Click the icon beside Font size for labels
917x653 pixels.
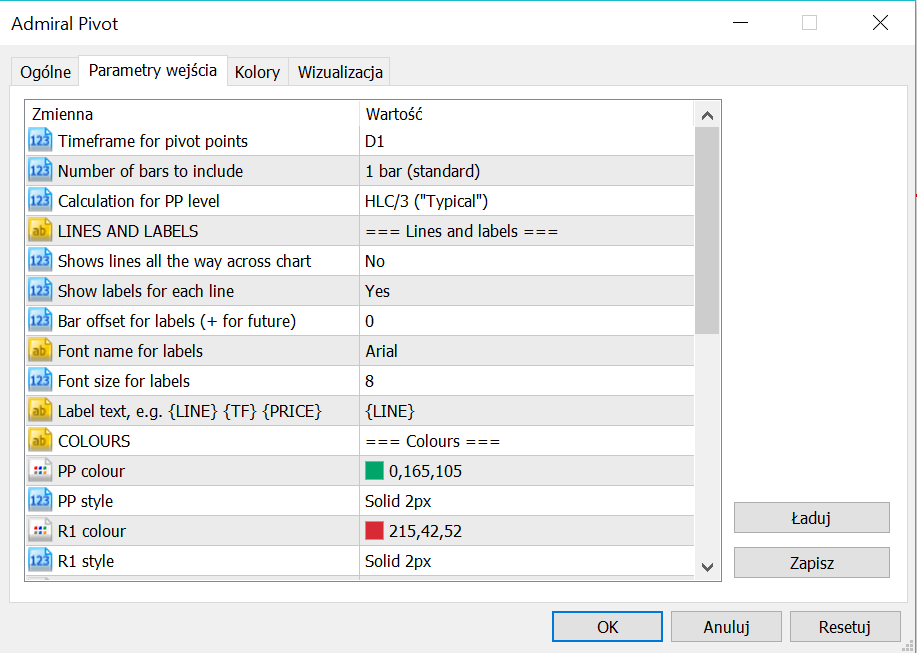click(40, 381)
